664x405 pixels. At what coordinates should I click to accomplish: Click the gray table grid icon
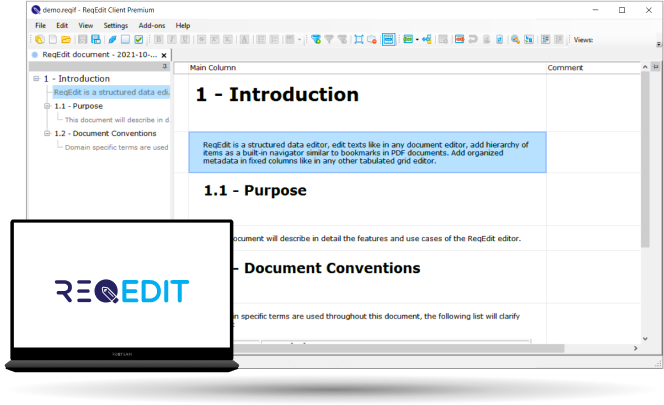pyautogui.click(x=443, y=39)
